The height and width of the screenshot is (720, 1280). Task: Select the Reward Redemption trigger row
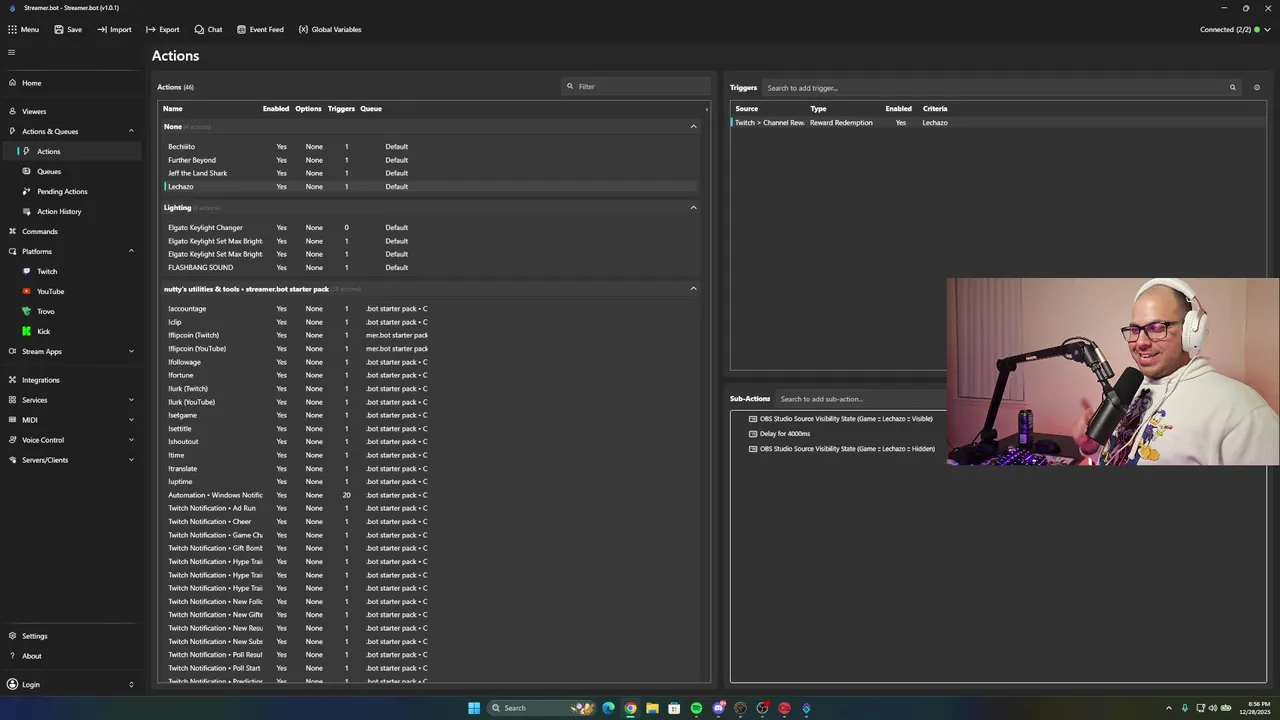(998, 123)
